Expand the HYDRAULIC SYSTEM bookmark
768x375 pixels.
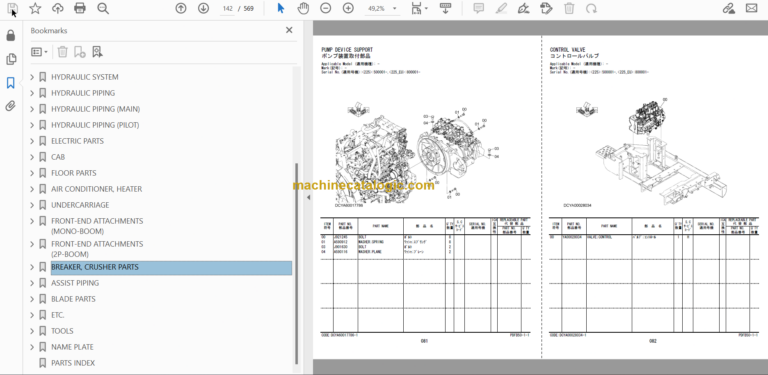click(32, 77)
